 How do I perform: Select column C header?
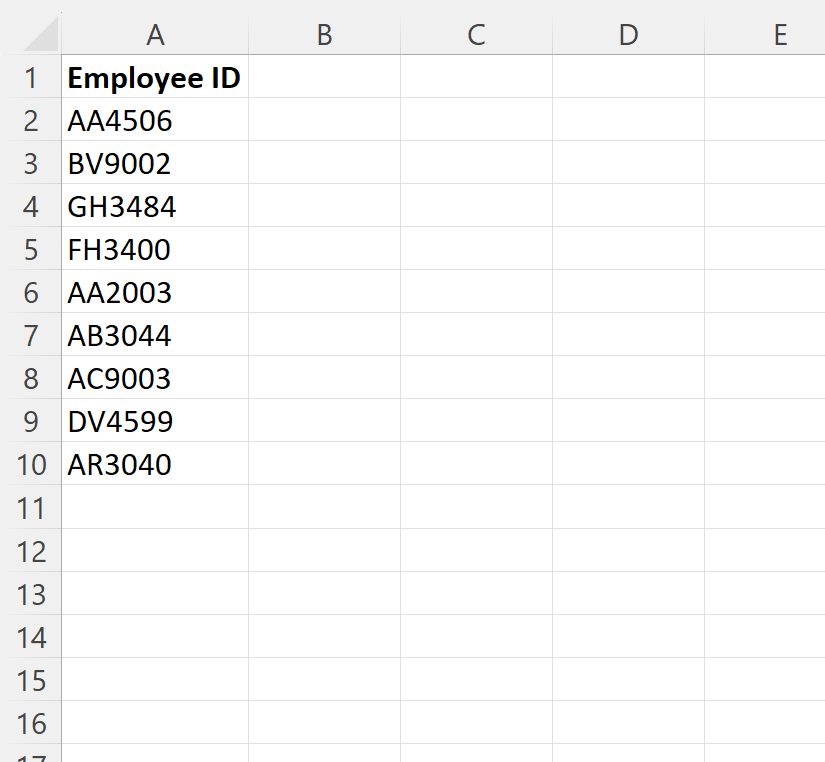(476, 34)
